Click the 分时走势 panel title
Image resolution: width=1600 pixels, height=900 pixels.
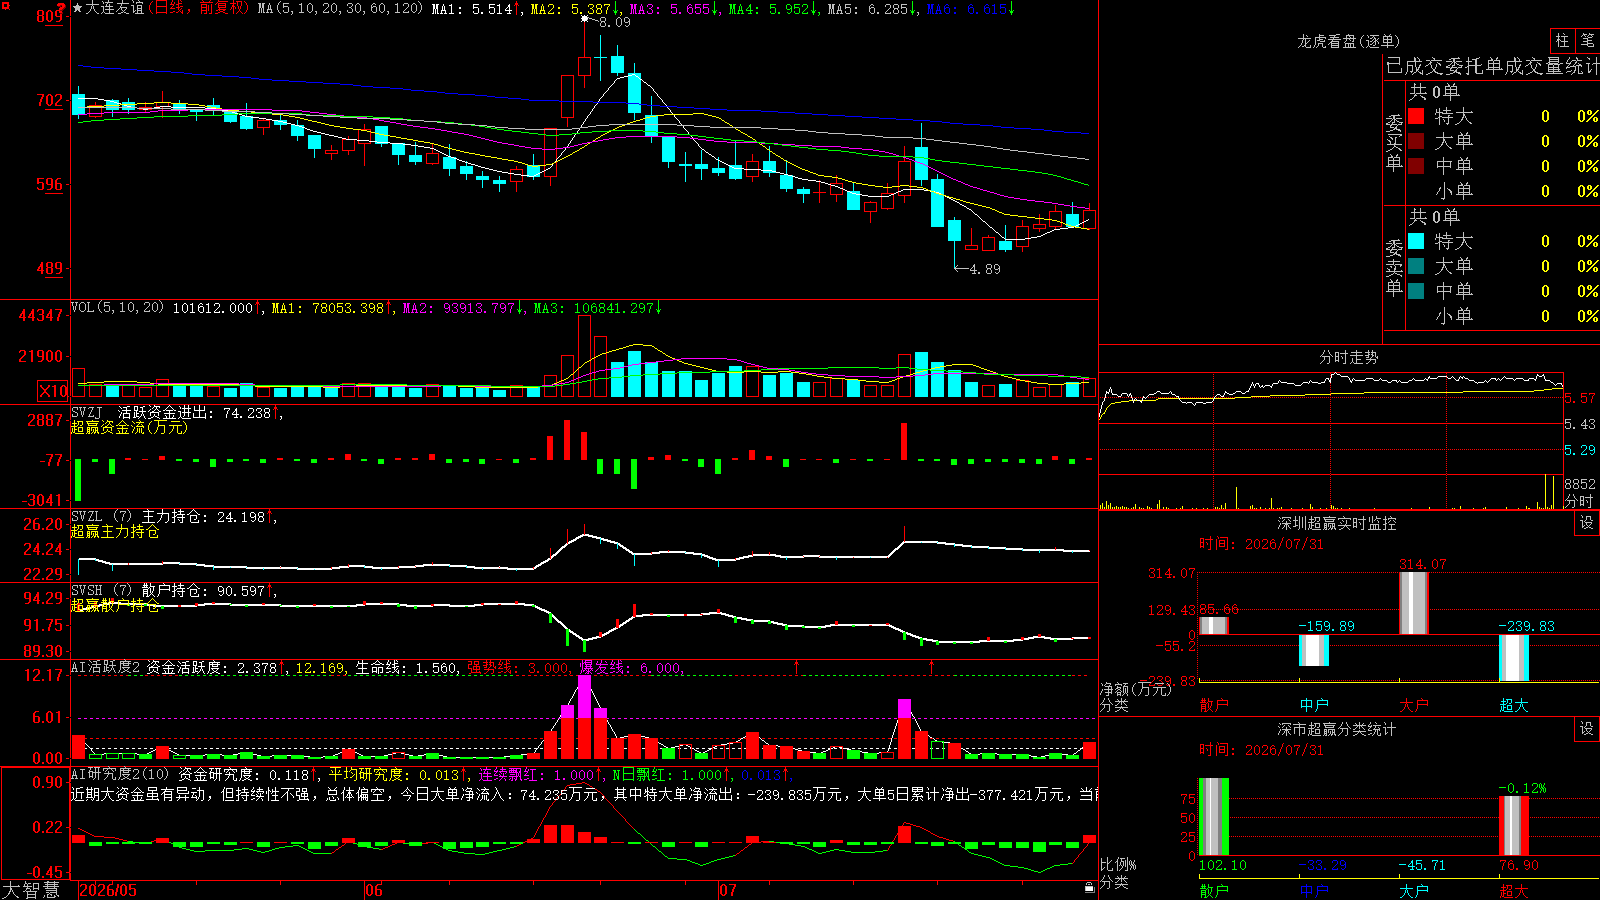[1349, 357]
